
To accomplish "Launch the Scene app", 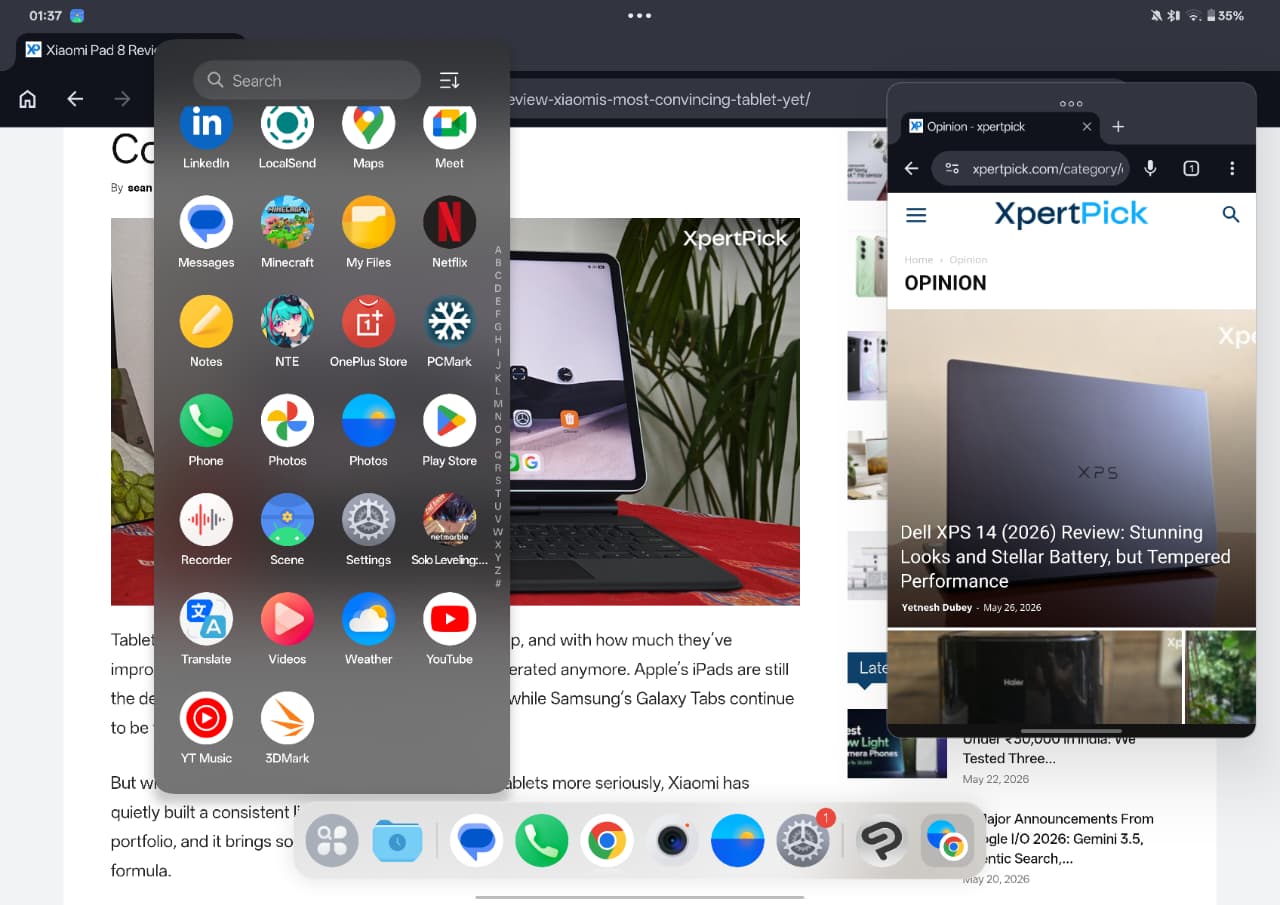I will click(x=287, y=519).
